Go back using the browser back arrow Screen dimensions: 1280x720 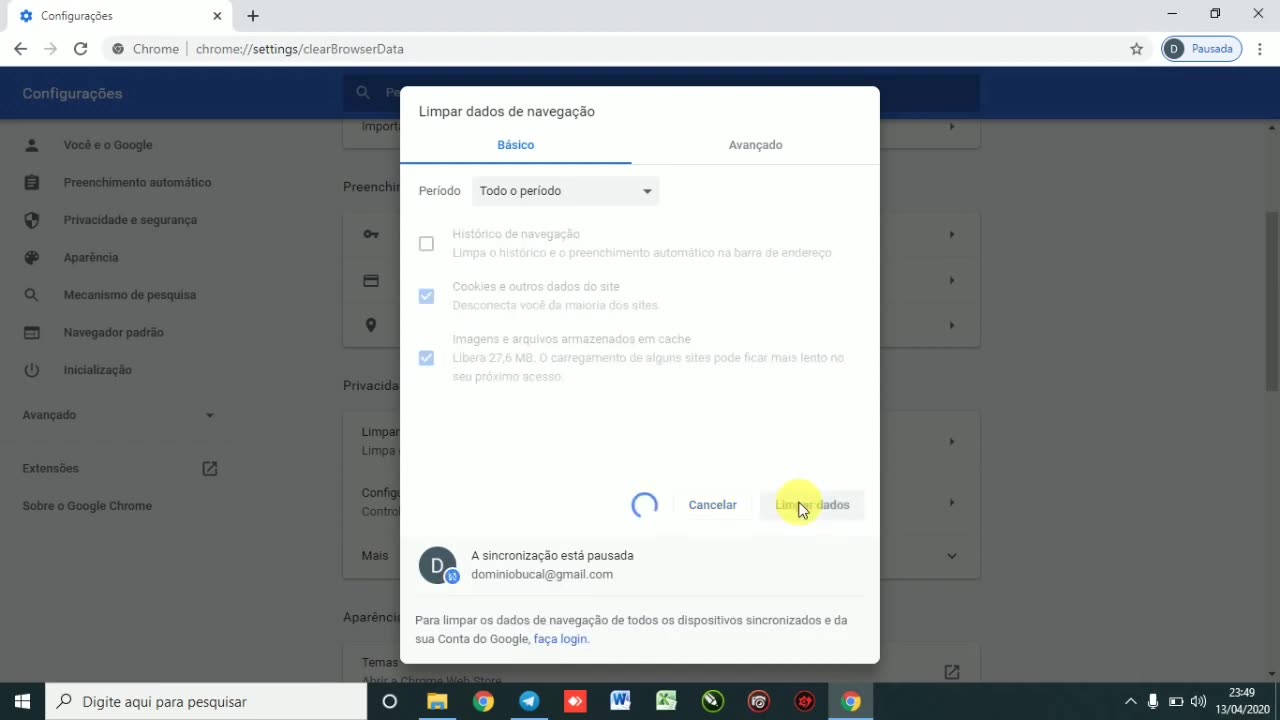coord(20,49)
